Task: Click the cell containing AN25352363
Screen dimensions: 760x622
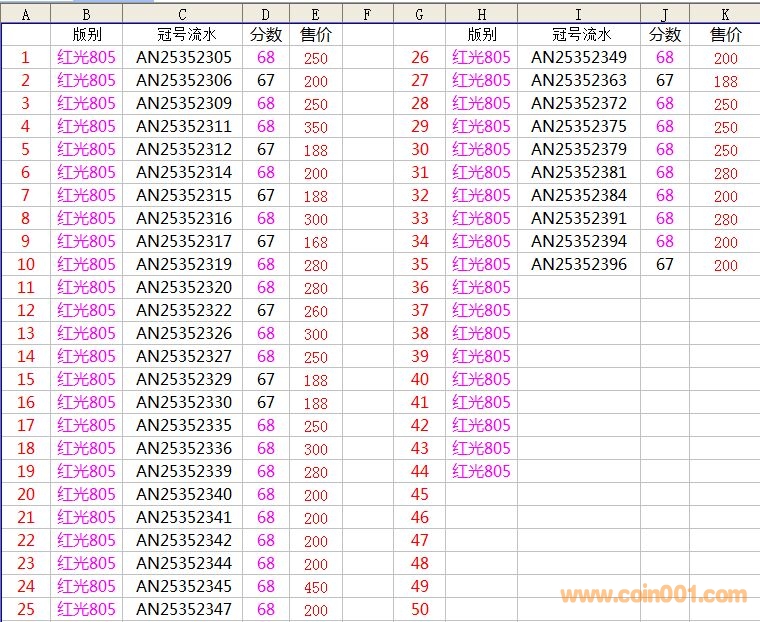Action: [579, 81]
